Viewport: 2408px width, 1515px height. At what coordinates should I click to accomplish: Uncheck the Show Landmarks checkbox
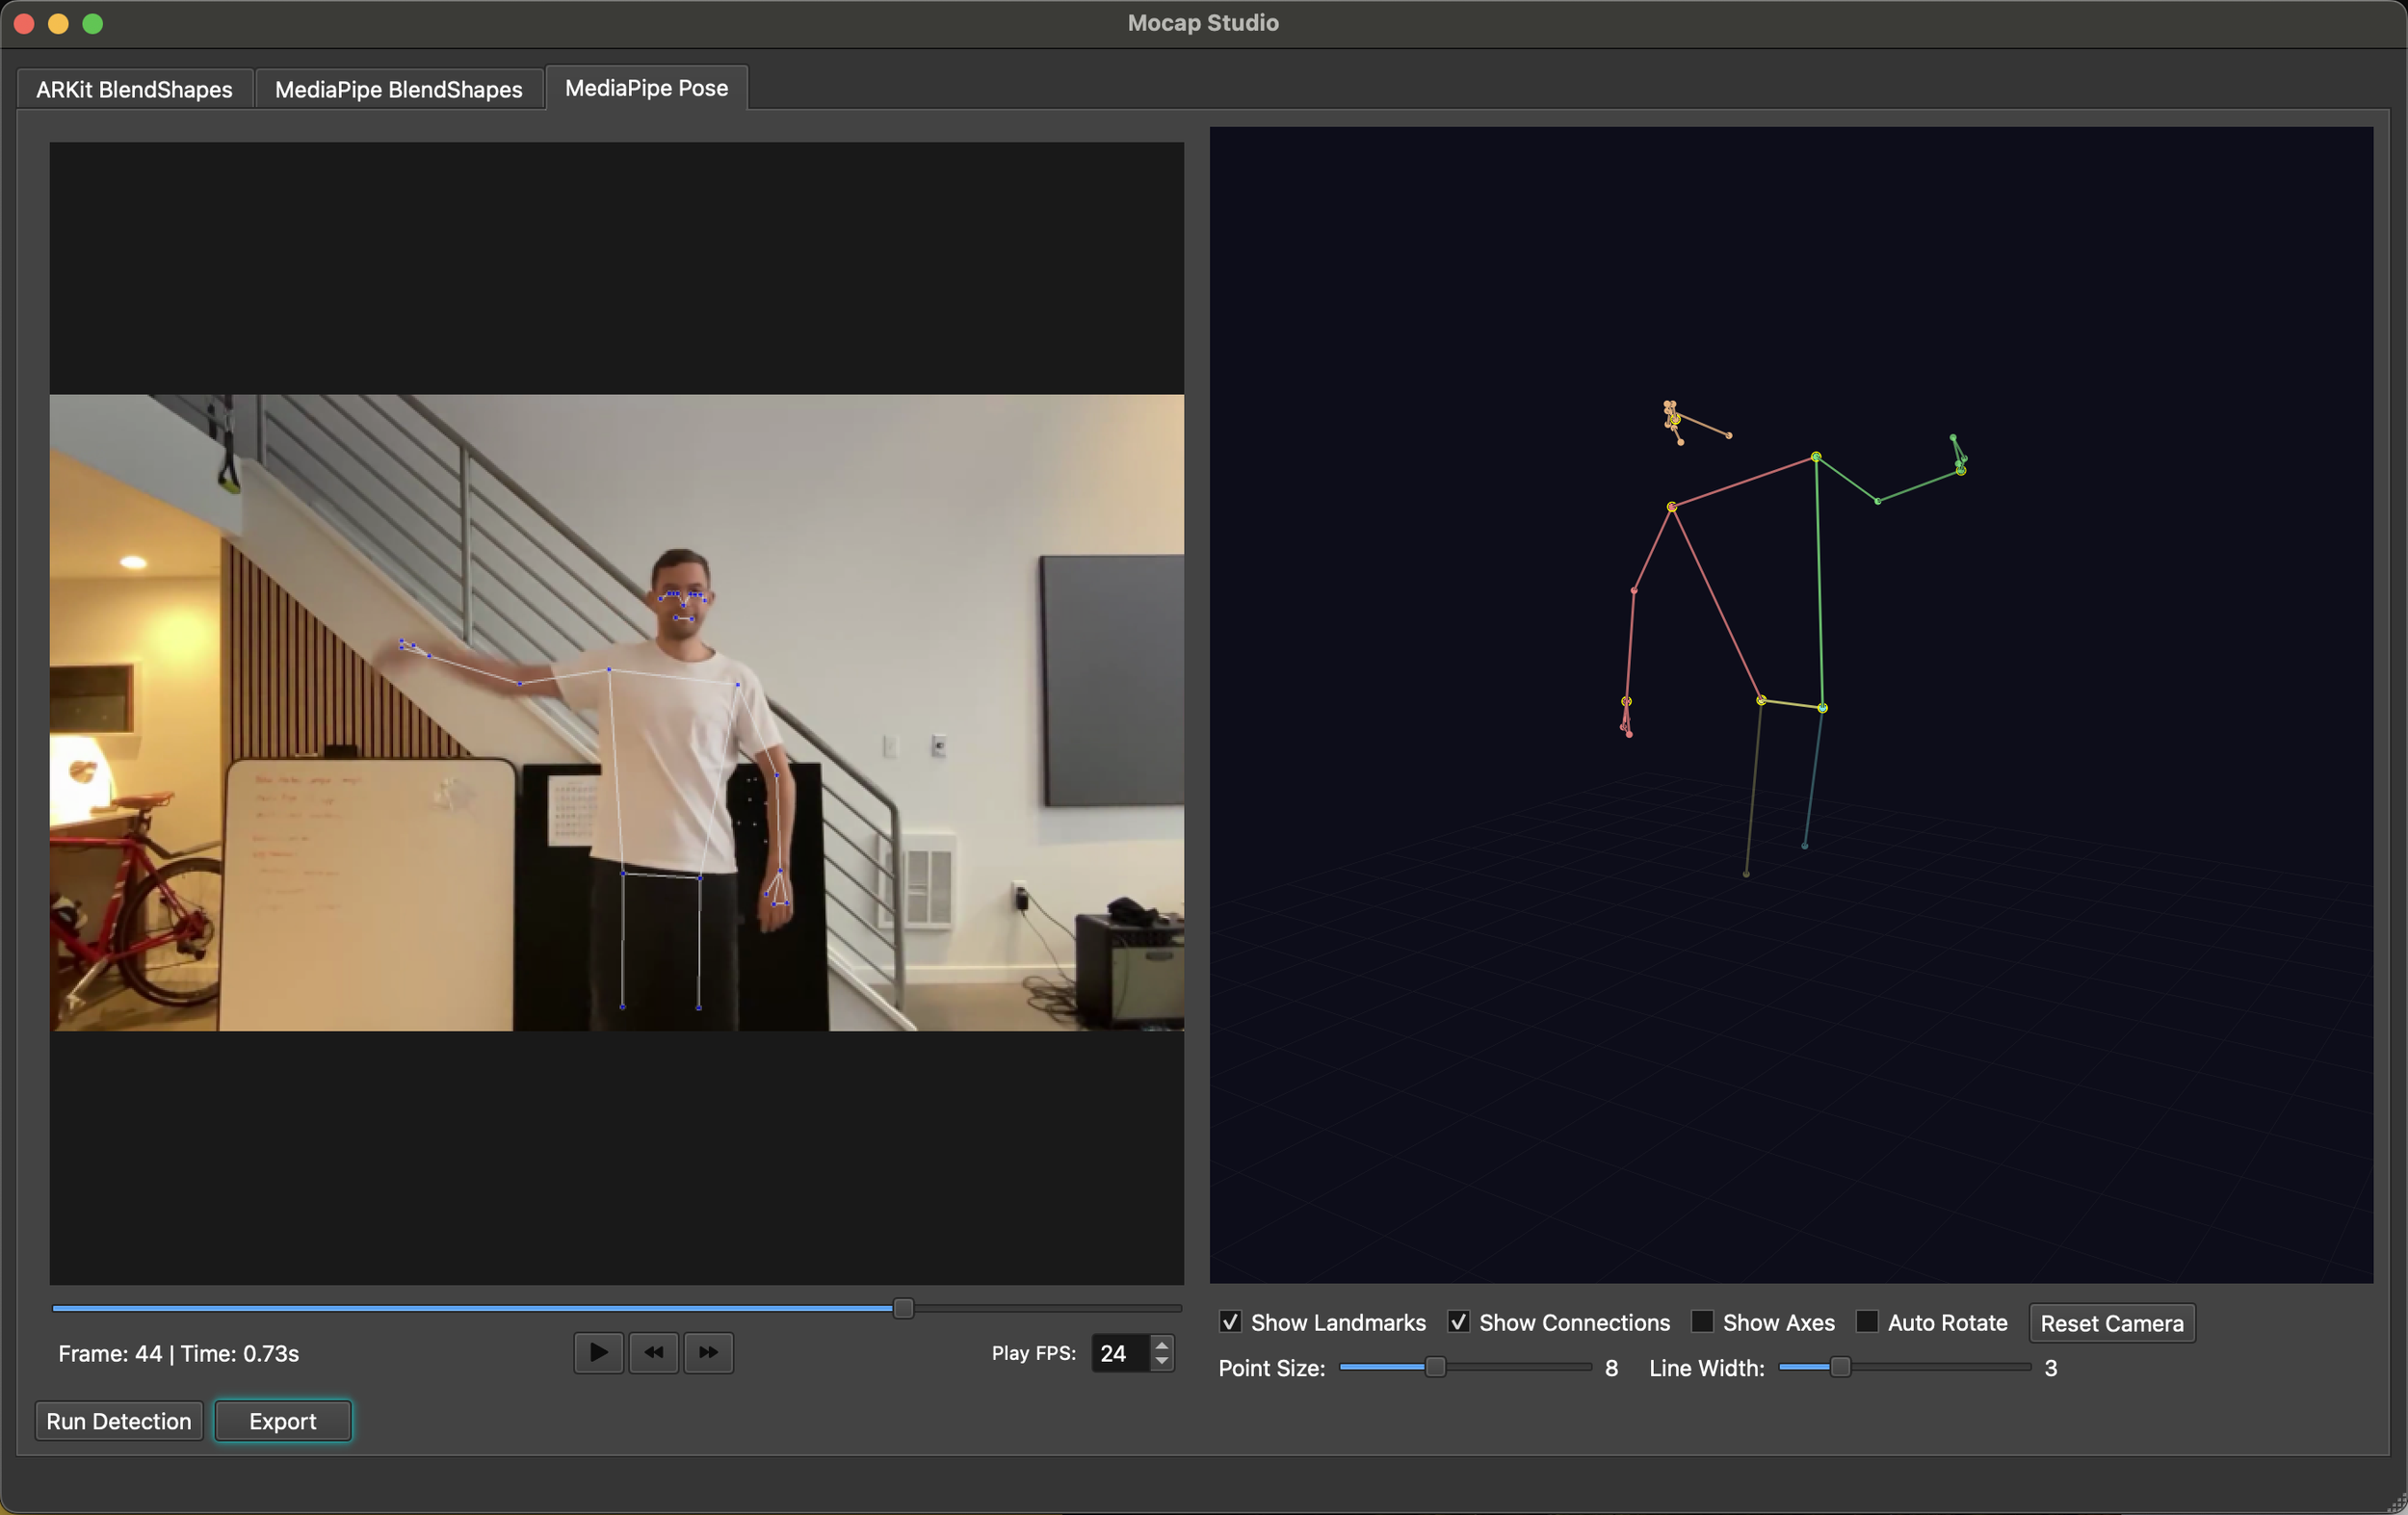[x=1231, y=1322]
